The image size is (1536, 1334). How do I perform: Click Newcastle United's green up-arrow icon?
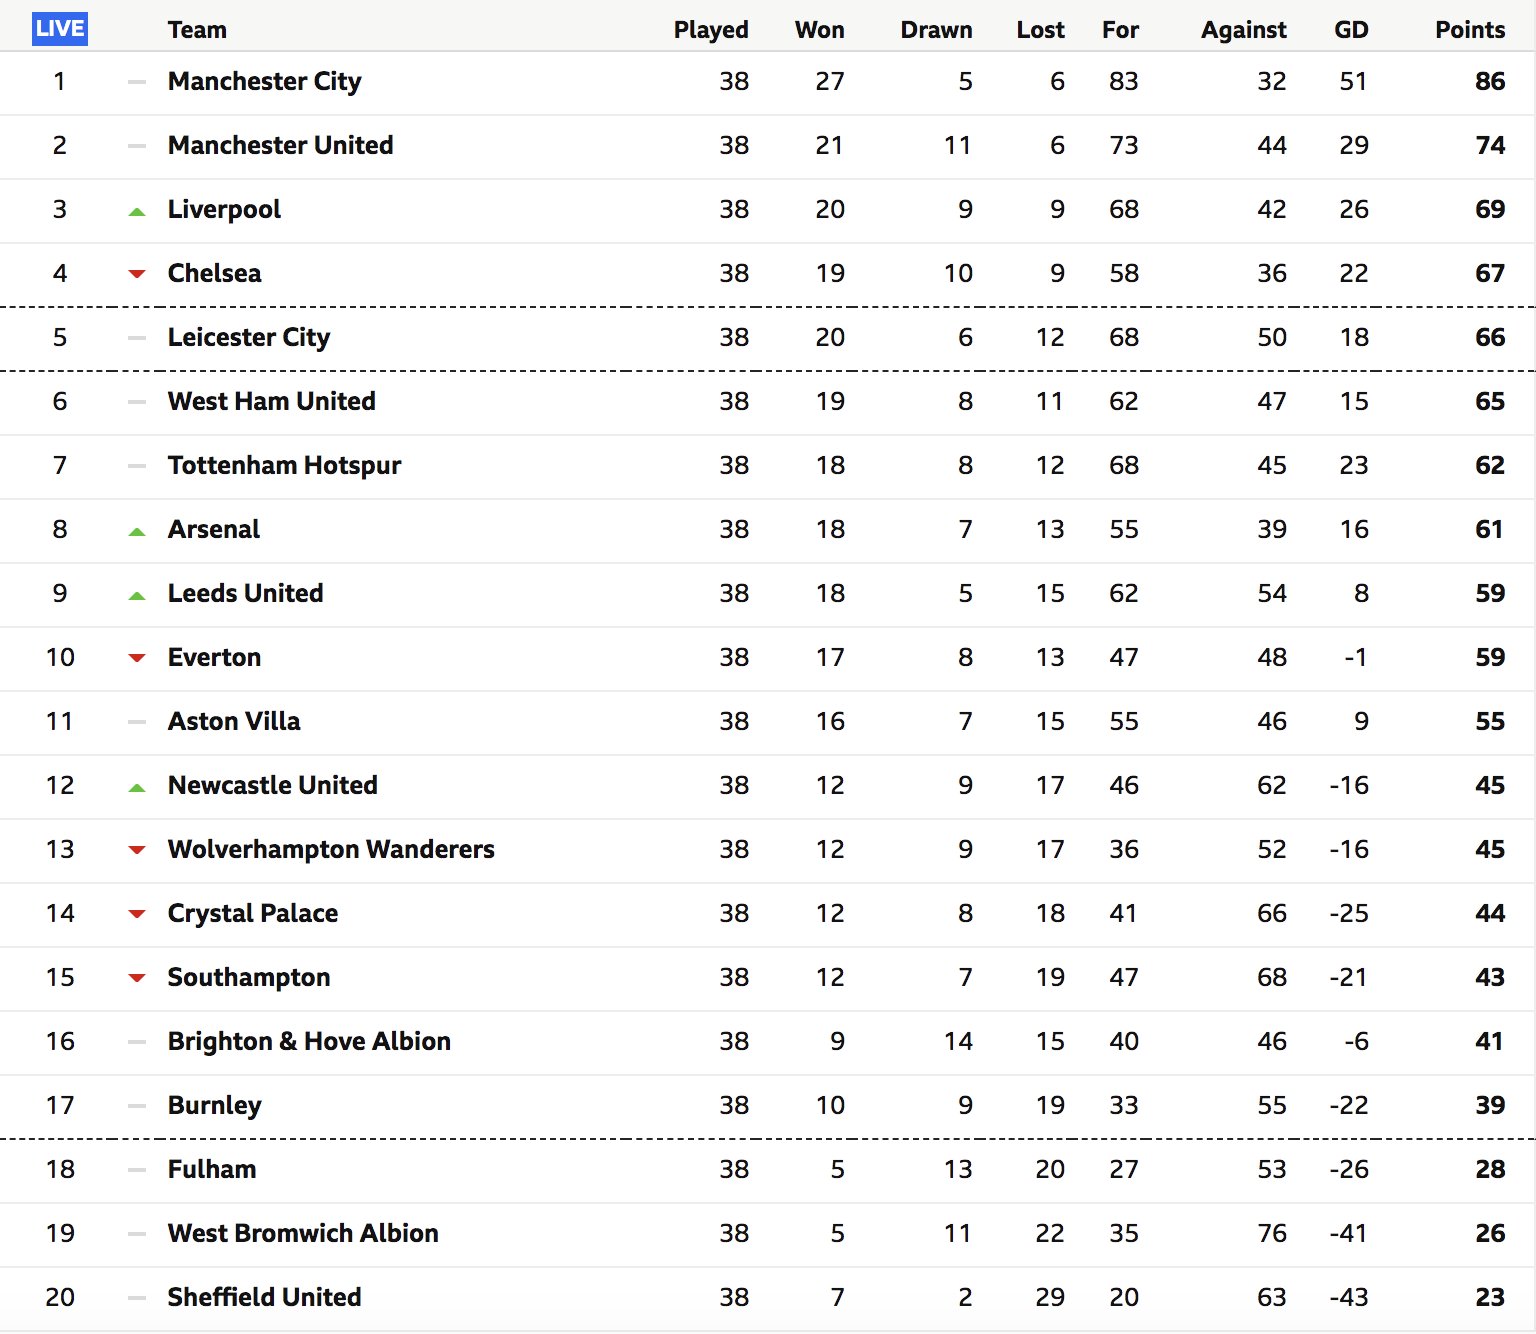click(137, 787)
